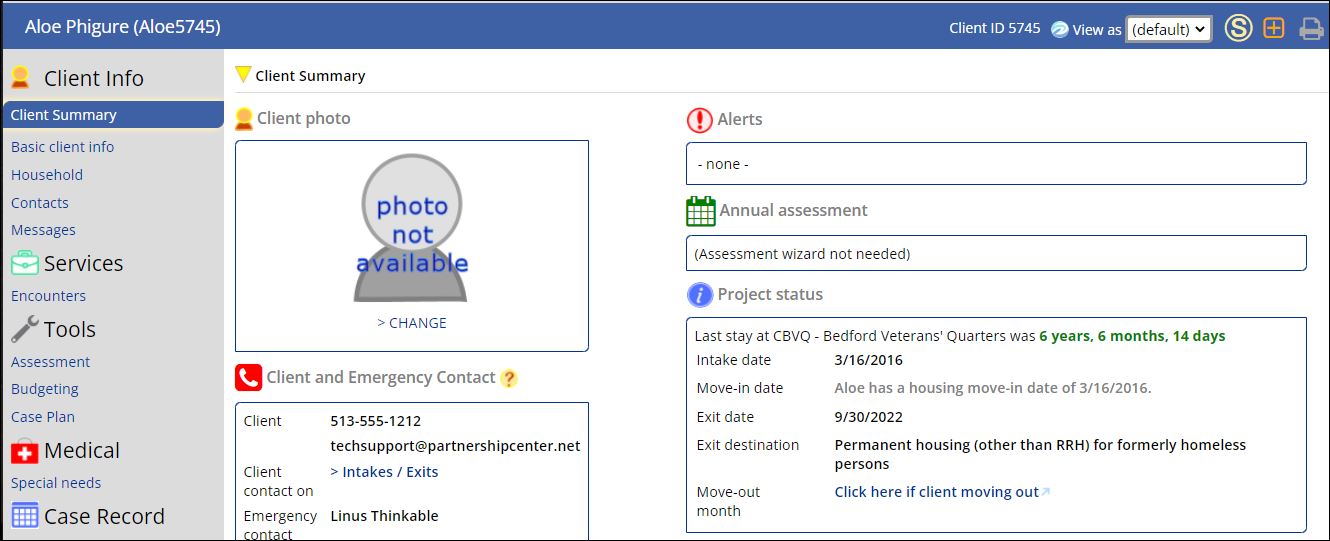Click the red phone contact icon
The height and width of the screenshot is (541, 1330).
tap(248, 377)
